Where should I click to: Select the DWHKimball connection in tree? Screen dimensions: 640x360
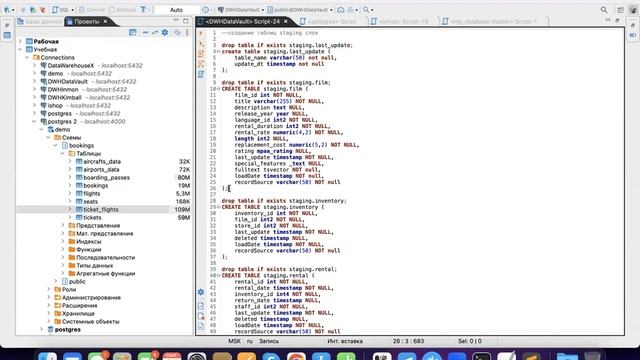(x=64, y=98)
